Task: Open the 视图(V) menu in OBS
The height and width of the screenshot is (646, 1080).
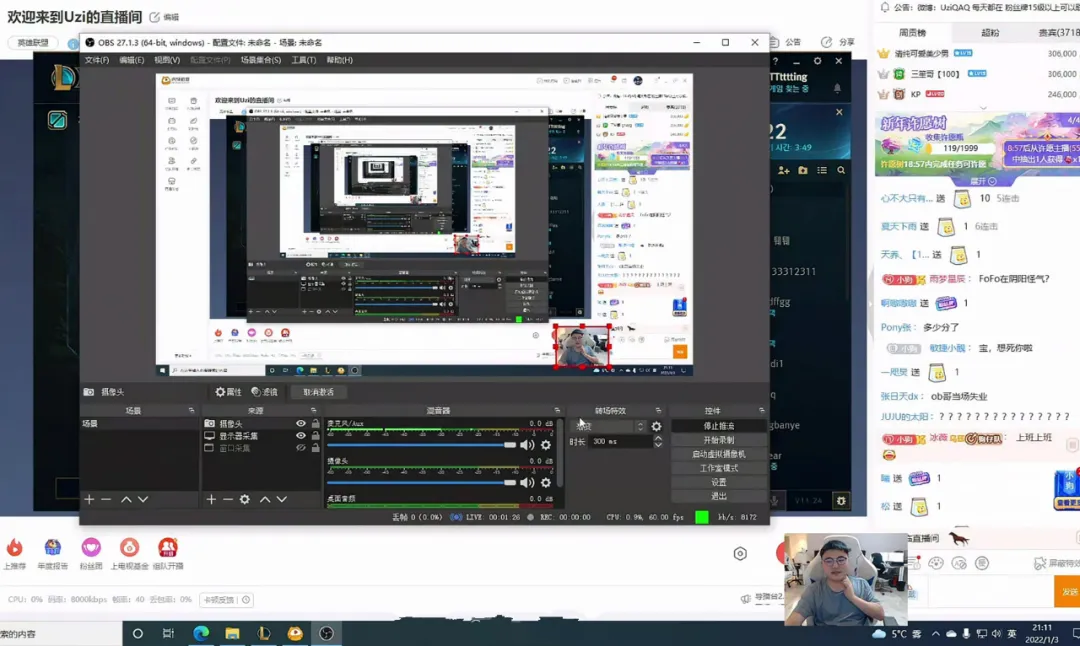Action: point(167,60)
